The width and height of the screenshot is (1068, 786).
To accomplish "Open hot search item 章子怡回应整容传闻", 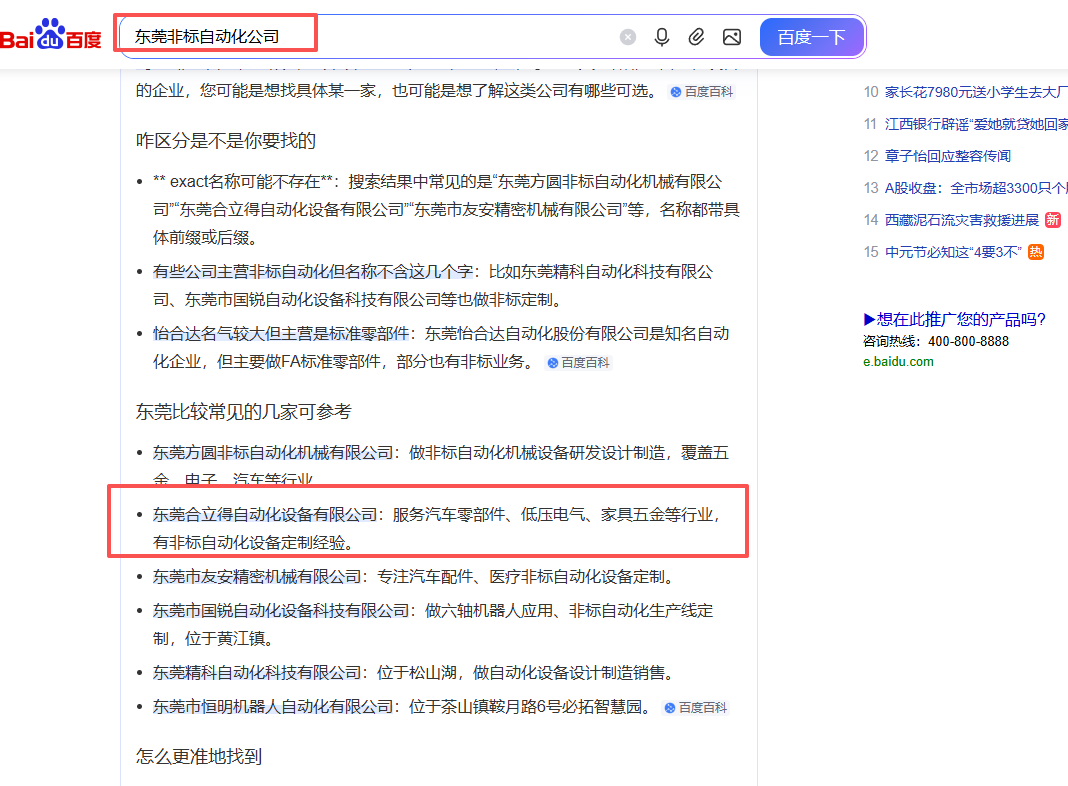I will pyautogui.click(x=947, y=156).
